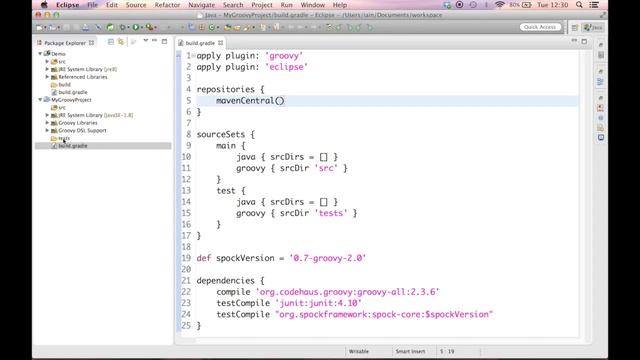
Task: Click 'Smart Insert' in the status bar
Action: click(x=410, y=351)
